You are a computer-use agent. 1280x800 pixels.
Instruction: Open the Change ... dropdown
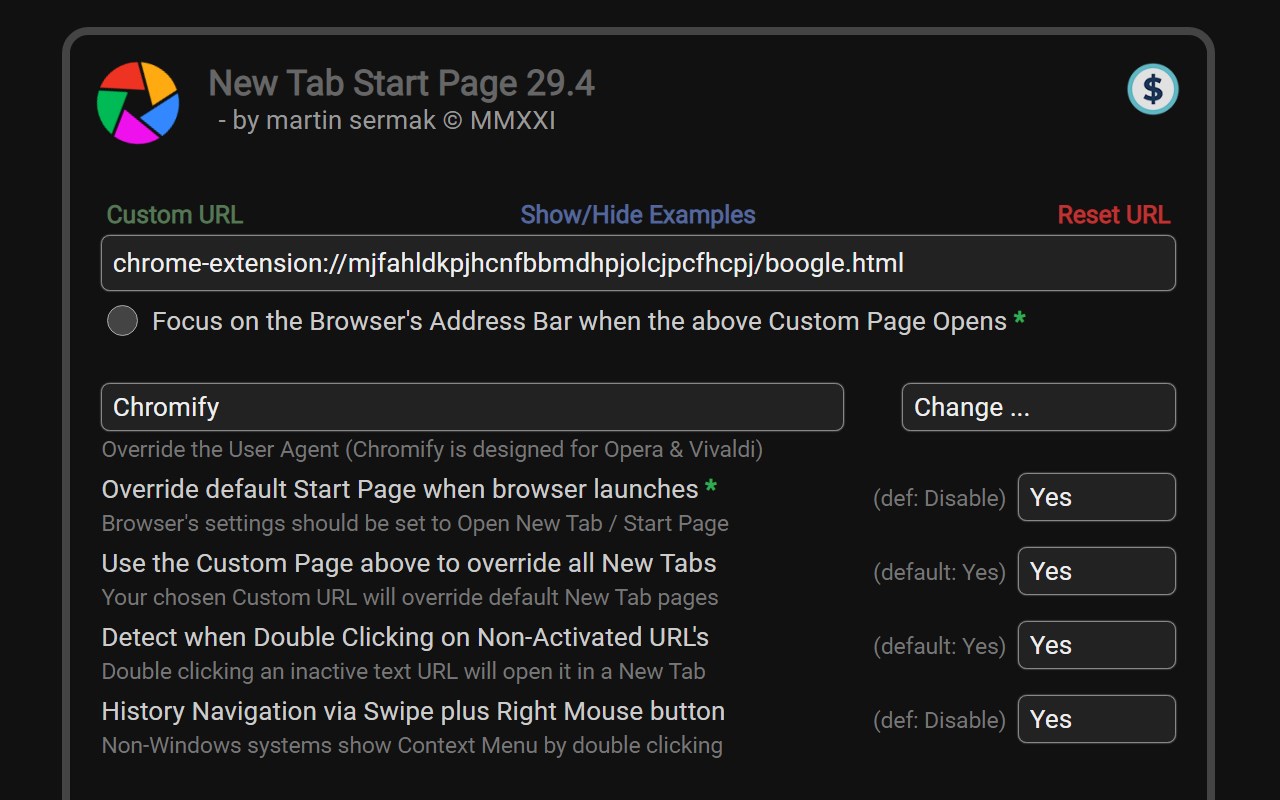click(1038, 407)
